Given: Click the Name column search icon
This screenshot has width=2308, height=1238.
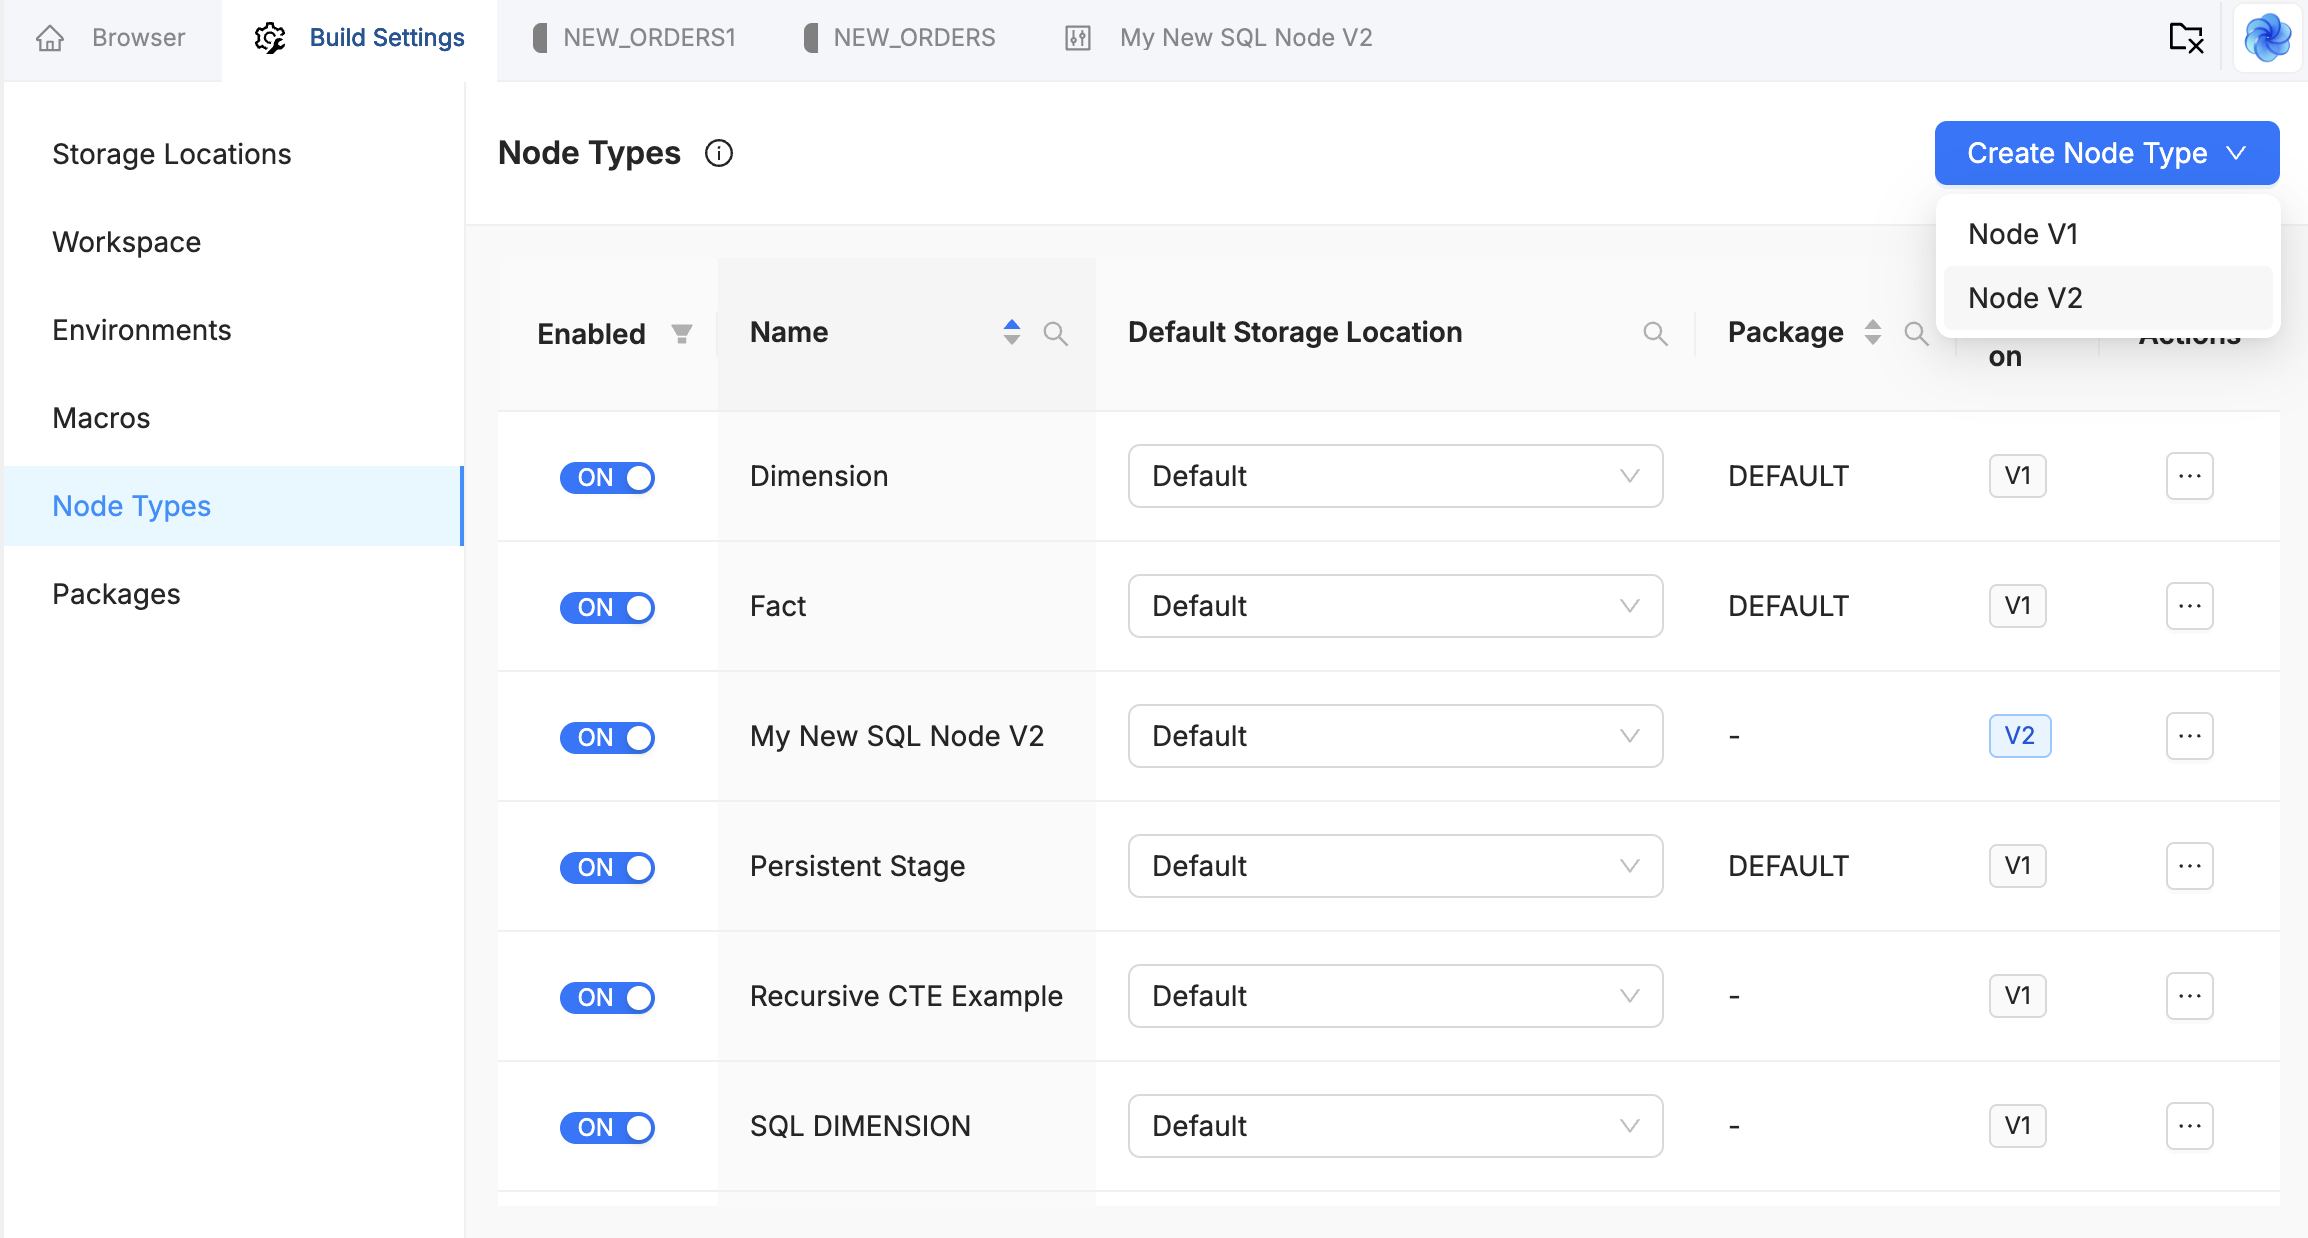Looking at the screenshot, I should pos(1055,333).
